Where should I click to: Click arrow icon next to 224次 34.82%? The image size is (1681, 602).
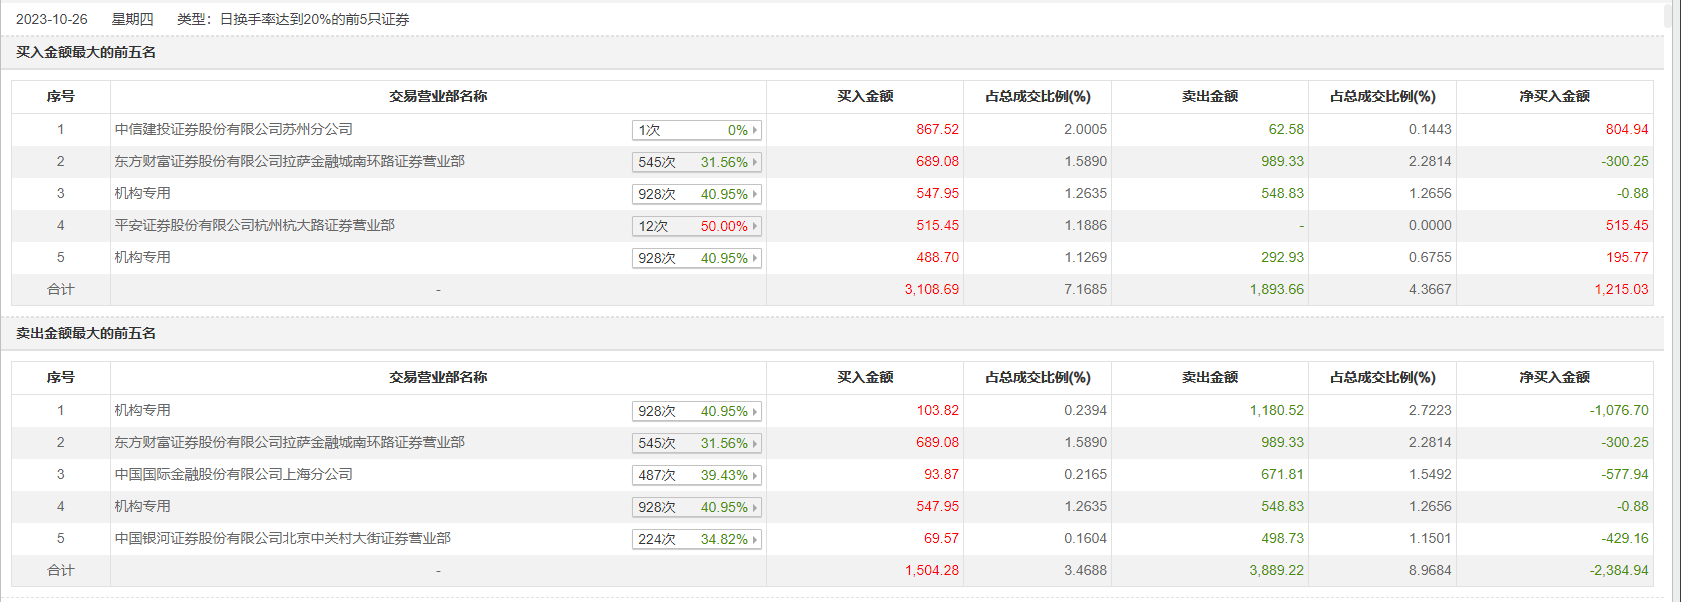[755, 539]
